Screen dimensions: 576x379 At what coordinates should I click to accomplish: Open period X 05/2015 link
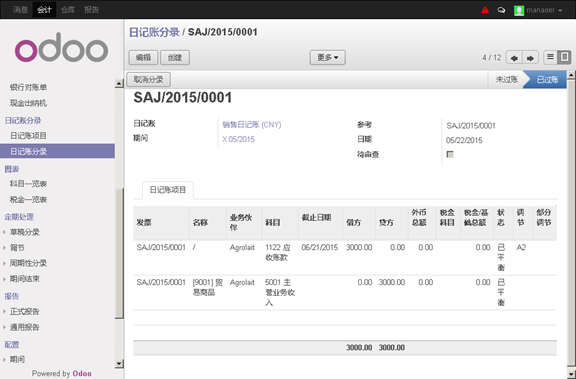238,140
